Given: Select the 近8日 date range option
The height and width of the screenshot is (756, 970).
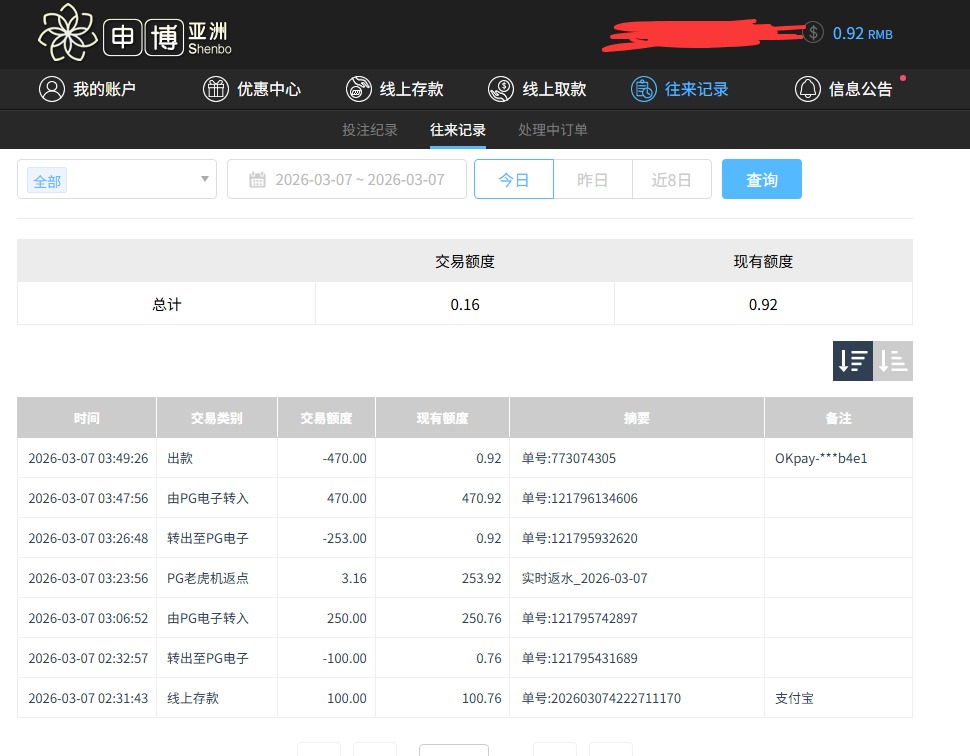Looking at the screenshot, I should [x=671, y=180].
